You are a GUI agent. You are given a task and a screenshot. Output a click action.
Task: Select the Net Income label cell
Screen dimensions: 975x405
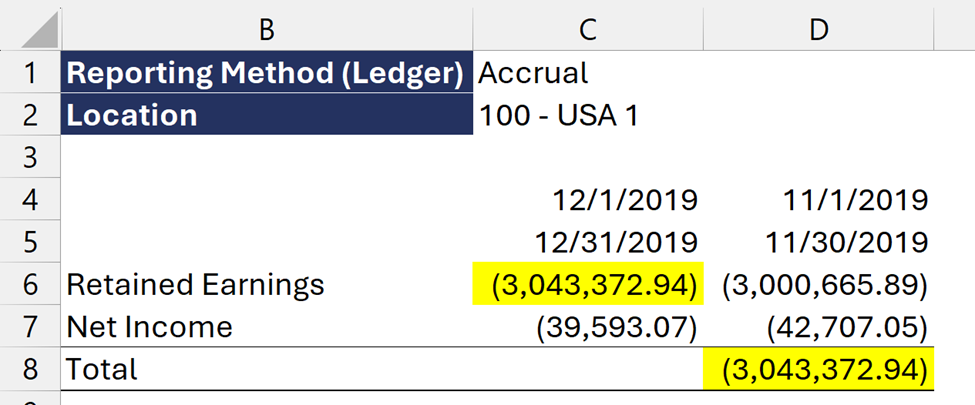point(267,327)
